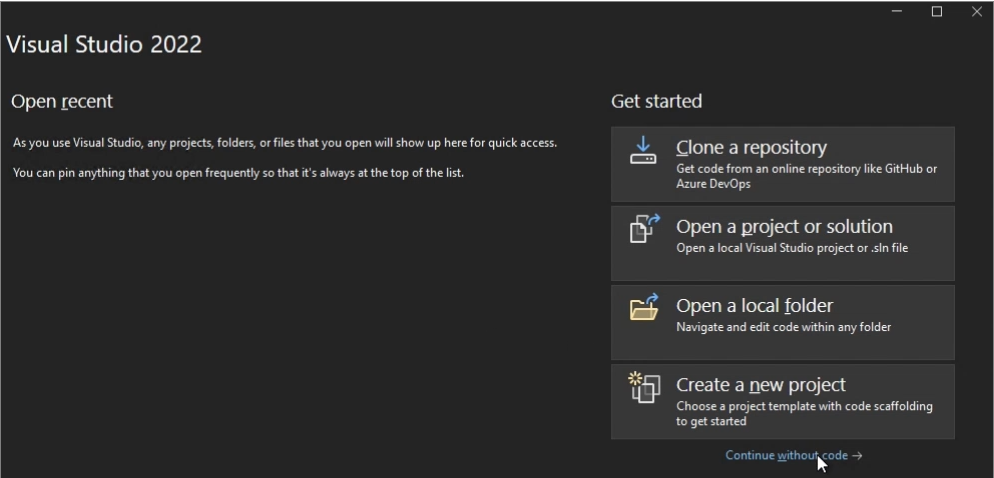Start with the Create a new project heading

click(x=761, y=385)
